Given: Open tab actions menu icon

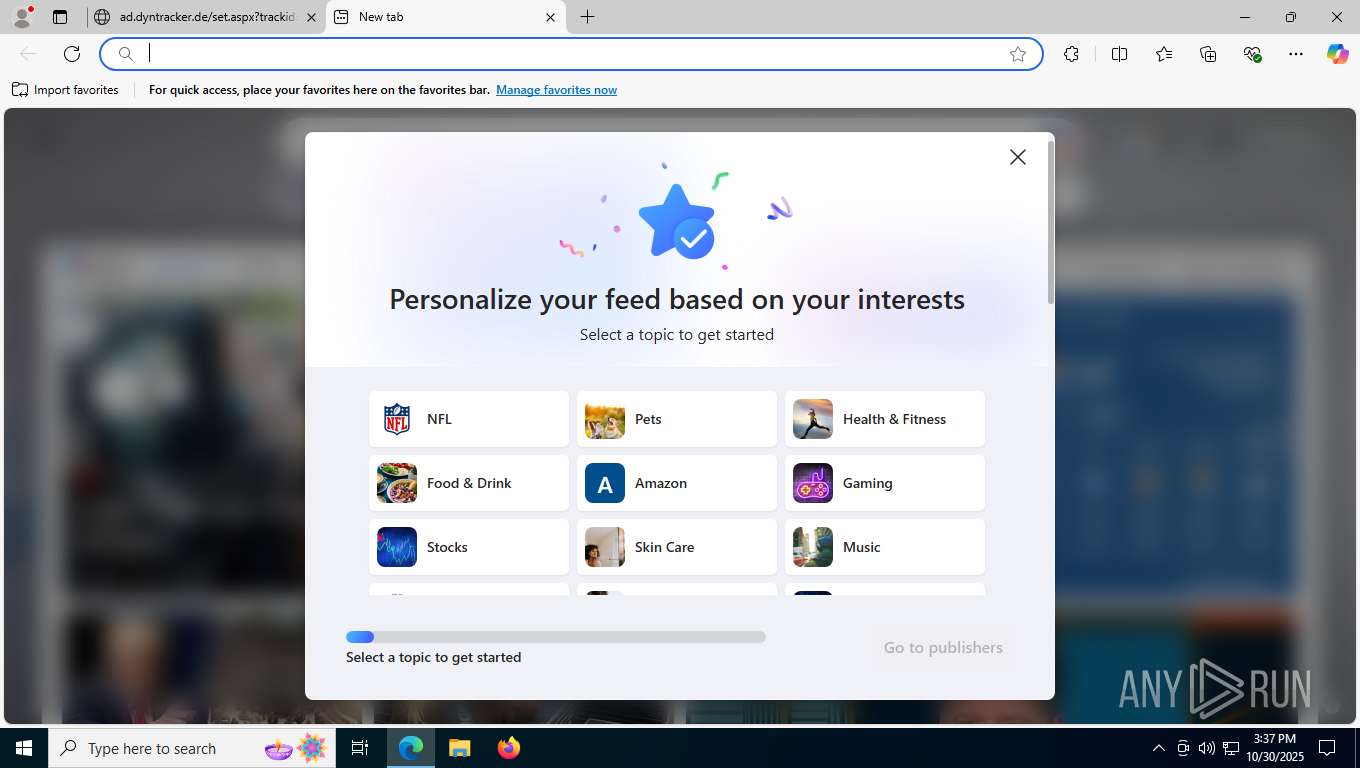Looking at the screenshot, I should [60, 17].
